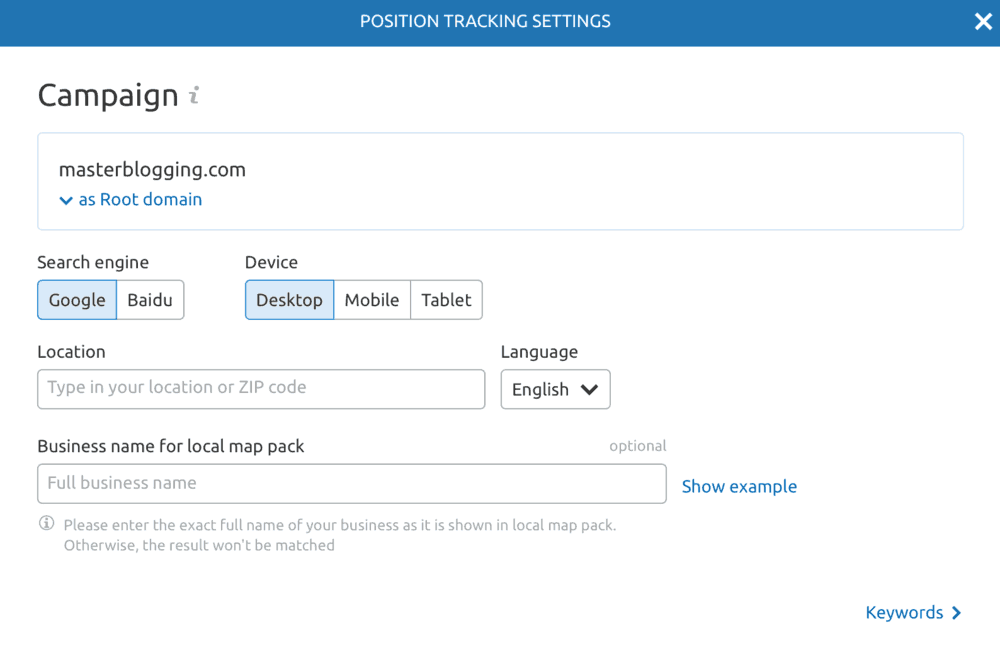This screenshot has height=655, width=1000.
Task: Click the POSITION TRACKING SETTINGS header
Action: [x=485, y=21]
